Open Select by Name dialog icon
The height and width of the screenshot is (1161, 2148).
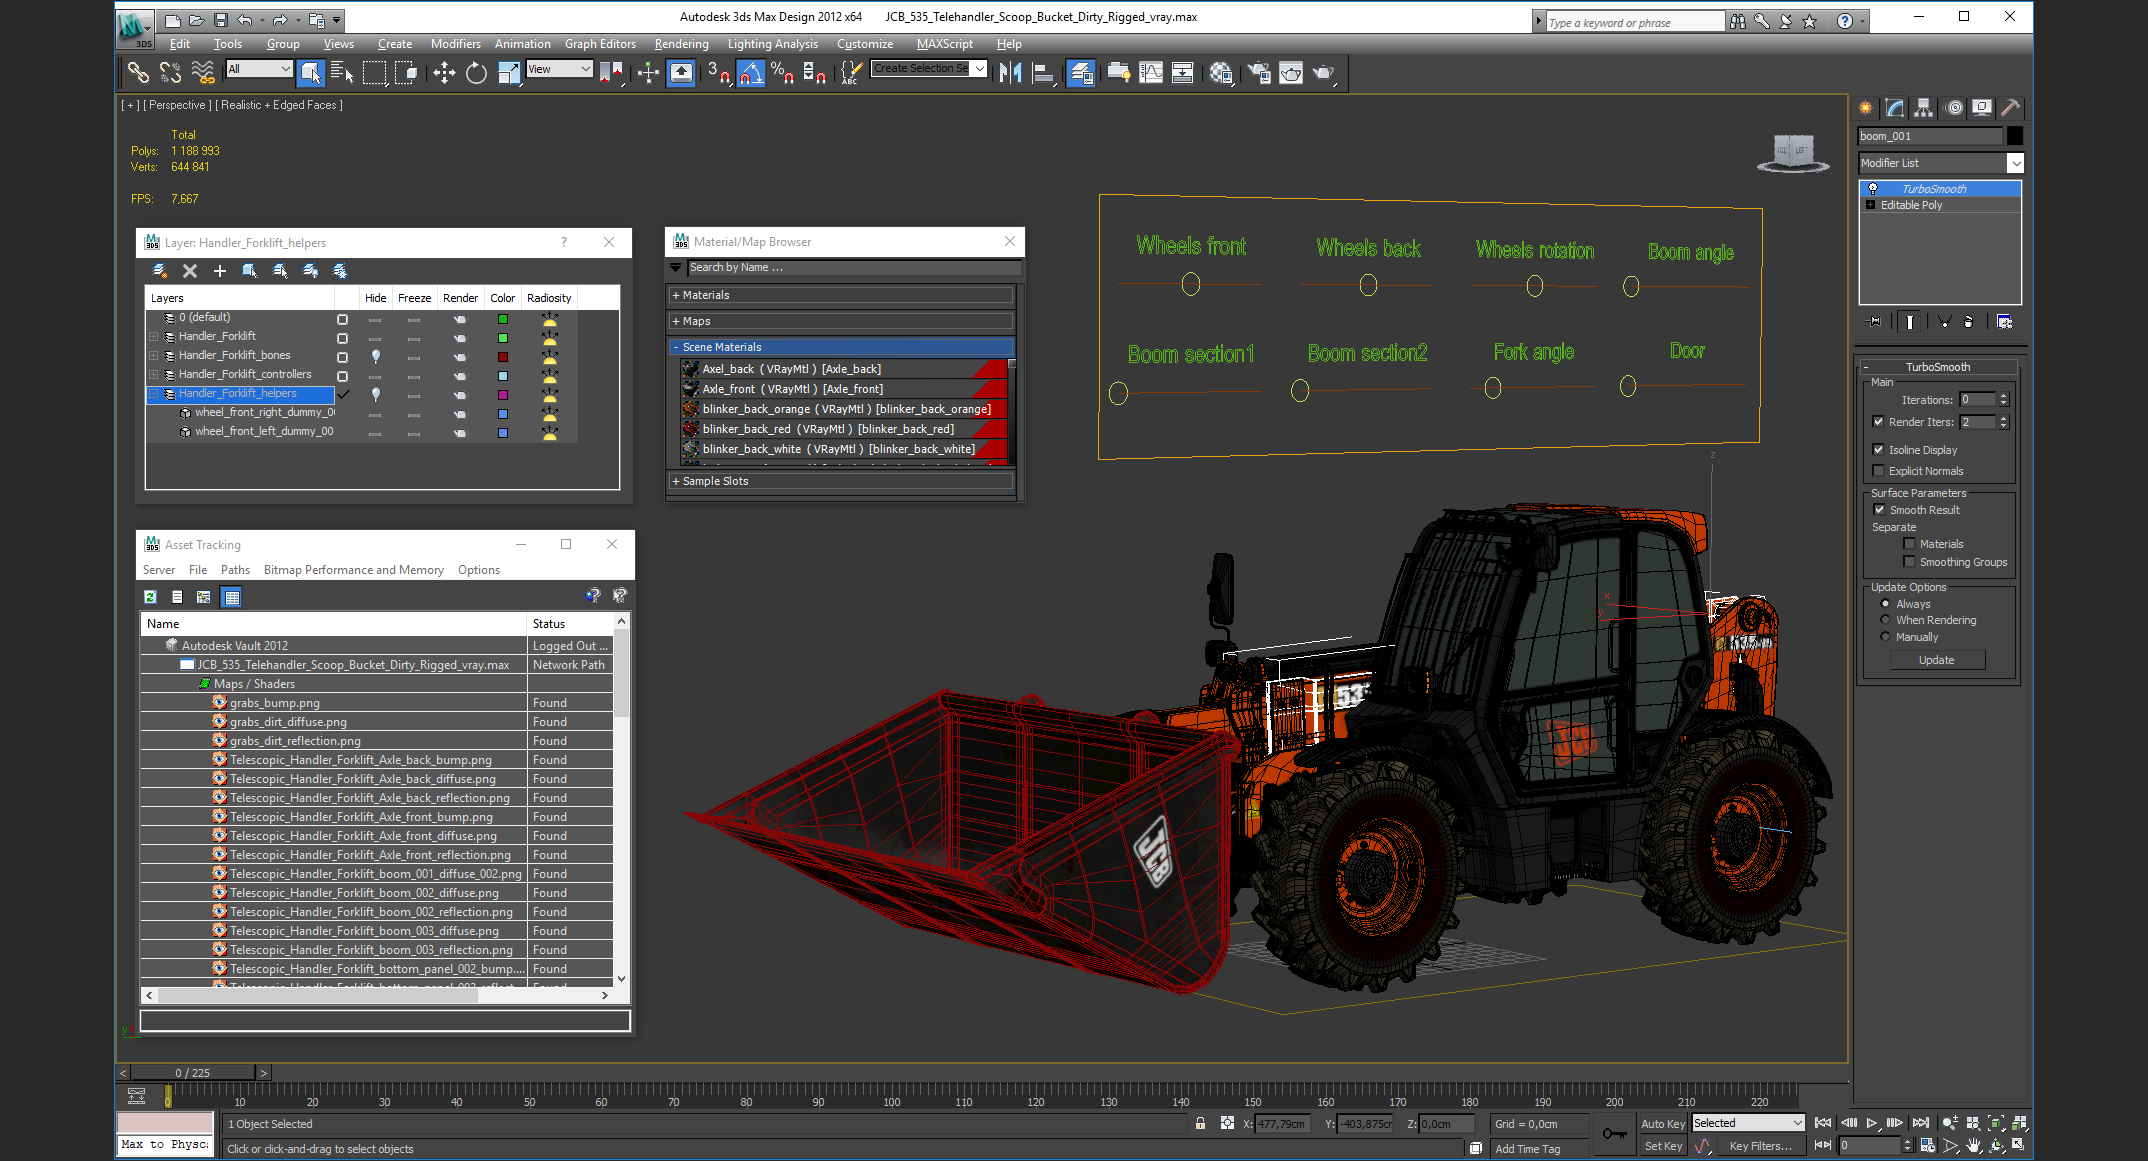pyautogui.click(x=342, y=72)
